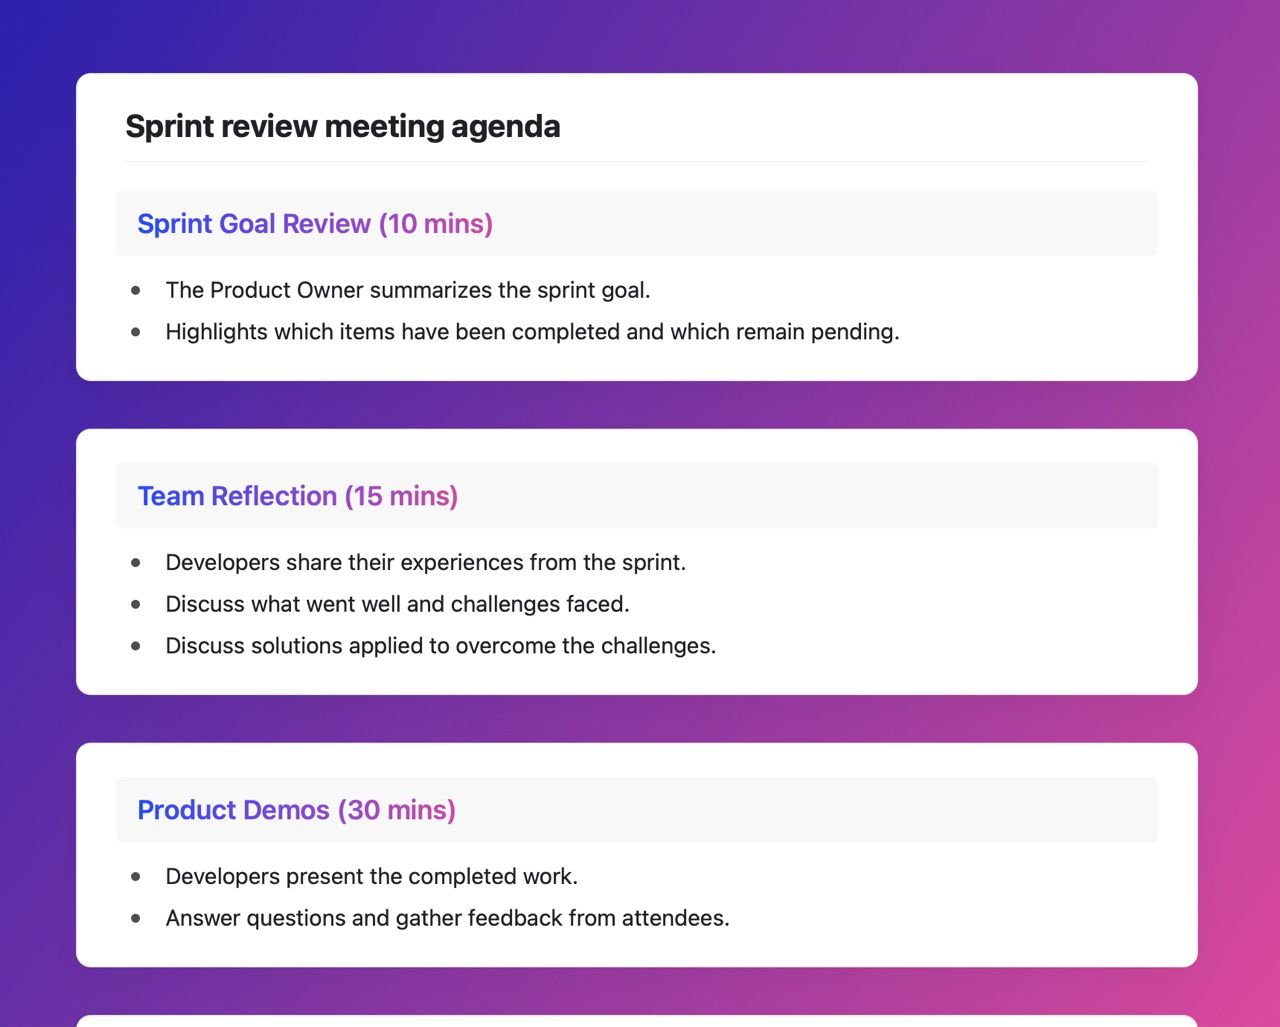The width and height of the screenshot is (1280, 1027).
Task: Select the Developers present completed work bullet
Action: click(372, 876)
